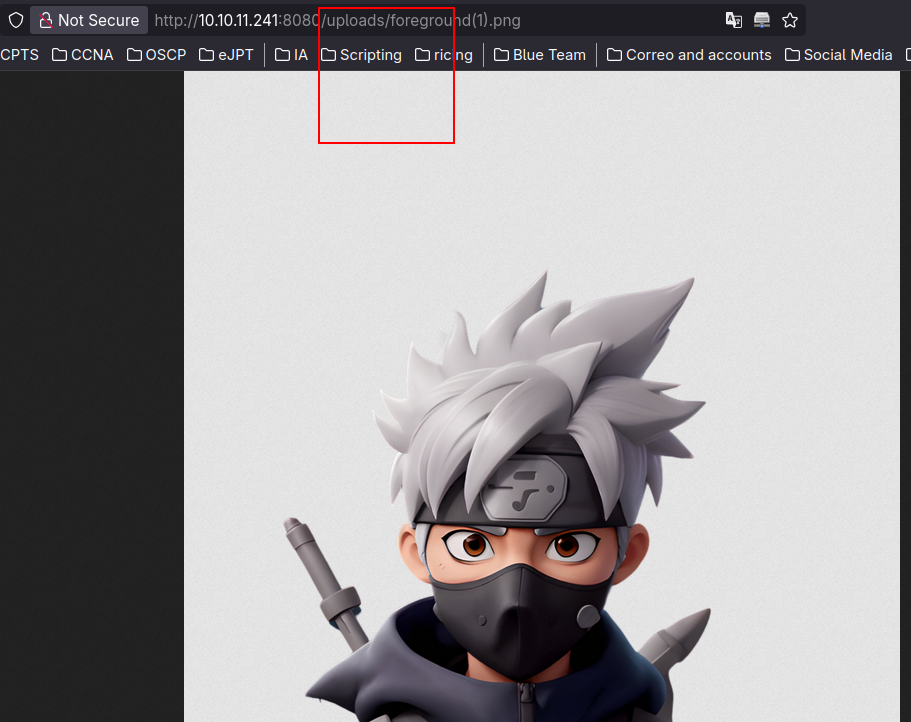Screen dimensions: 911x722
Task: Open the Not Secure connection info
Action: (x=89, y=20)
